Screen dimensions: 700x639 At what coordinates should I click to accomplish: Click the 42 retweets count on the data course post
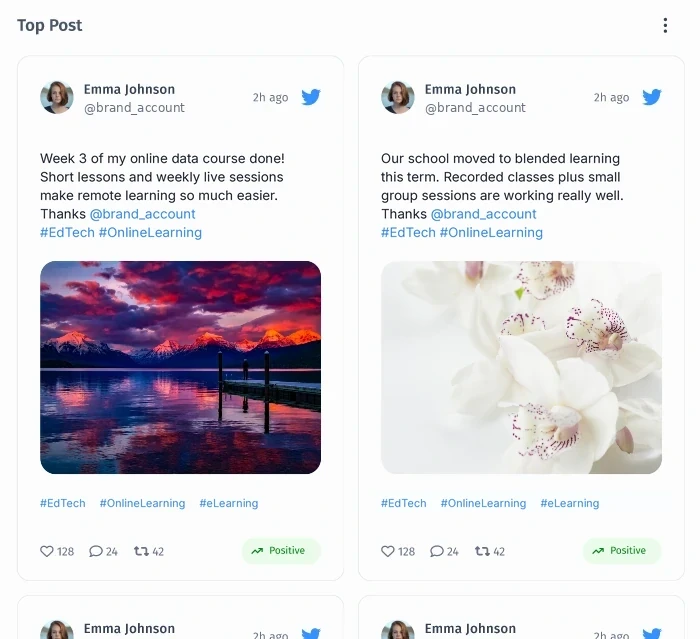coord(158,551)
